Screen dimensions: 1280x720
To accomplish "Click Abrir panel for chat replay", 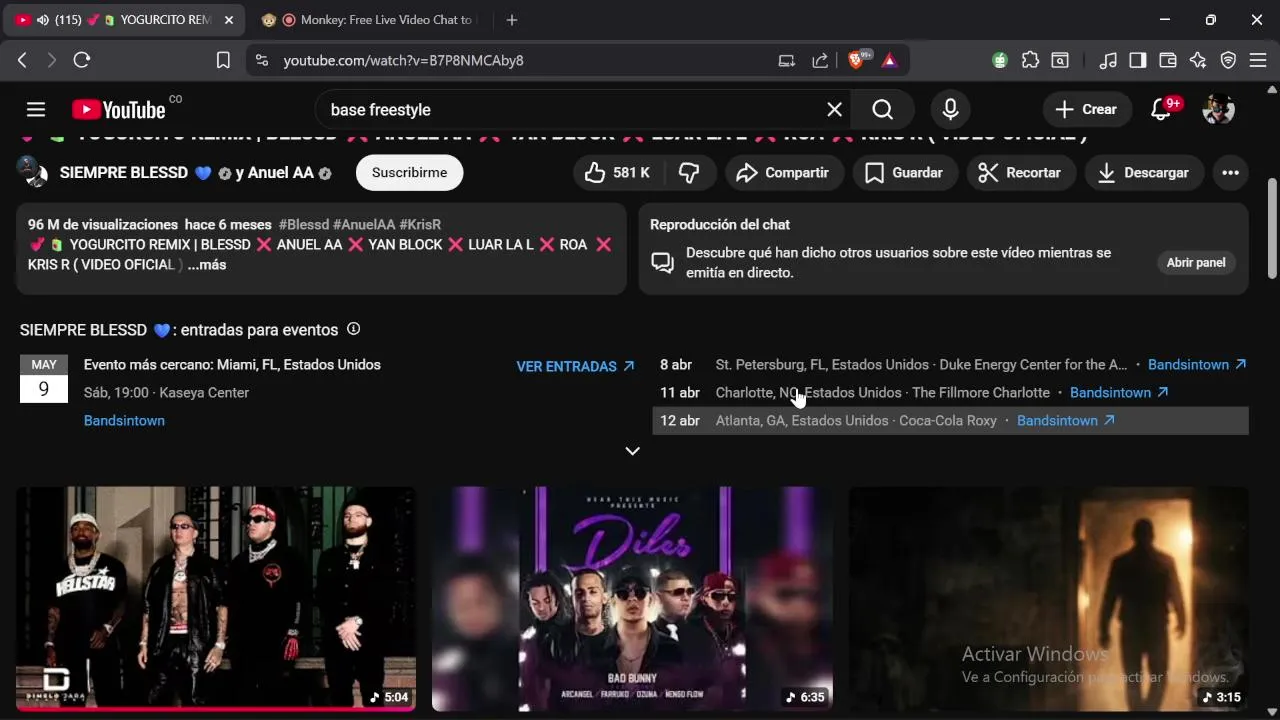I will pos(1196,263).
